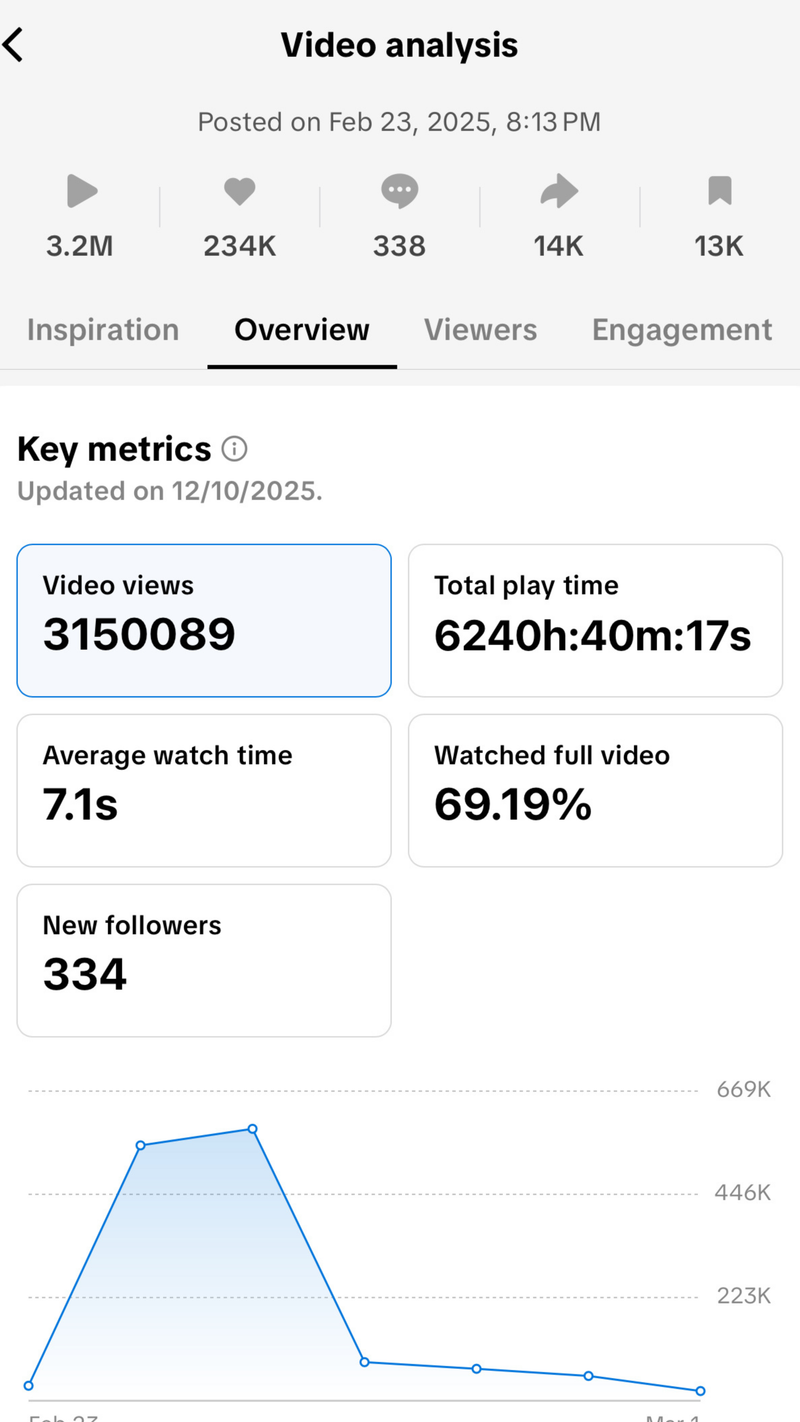
Task: Switch to the Inspiration tab
Action: [x=103, y=330]
